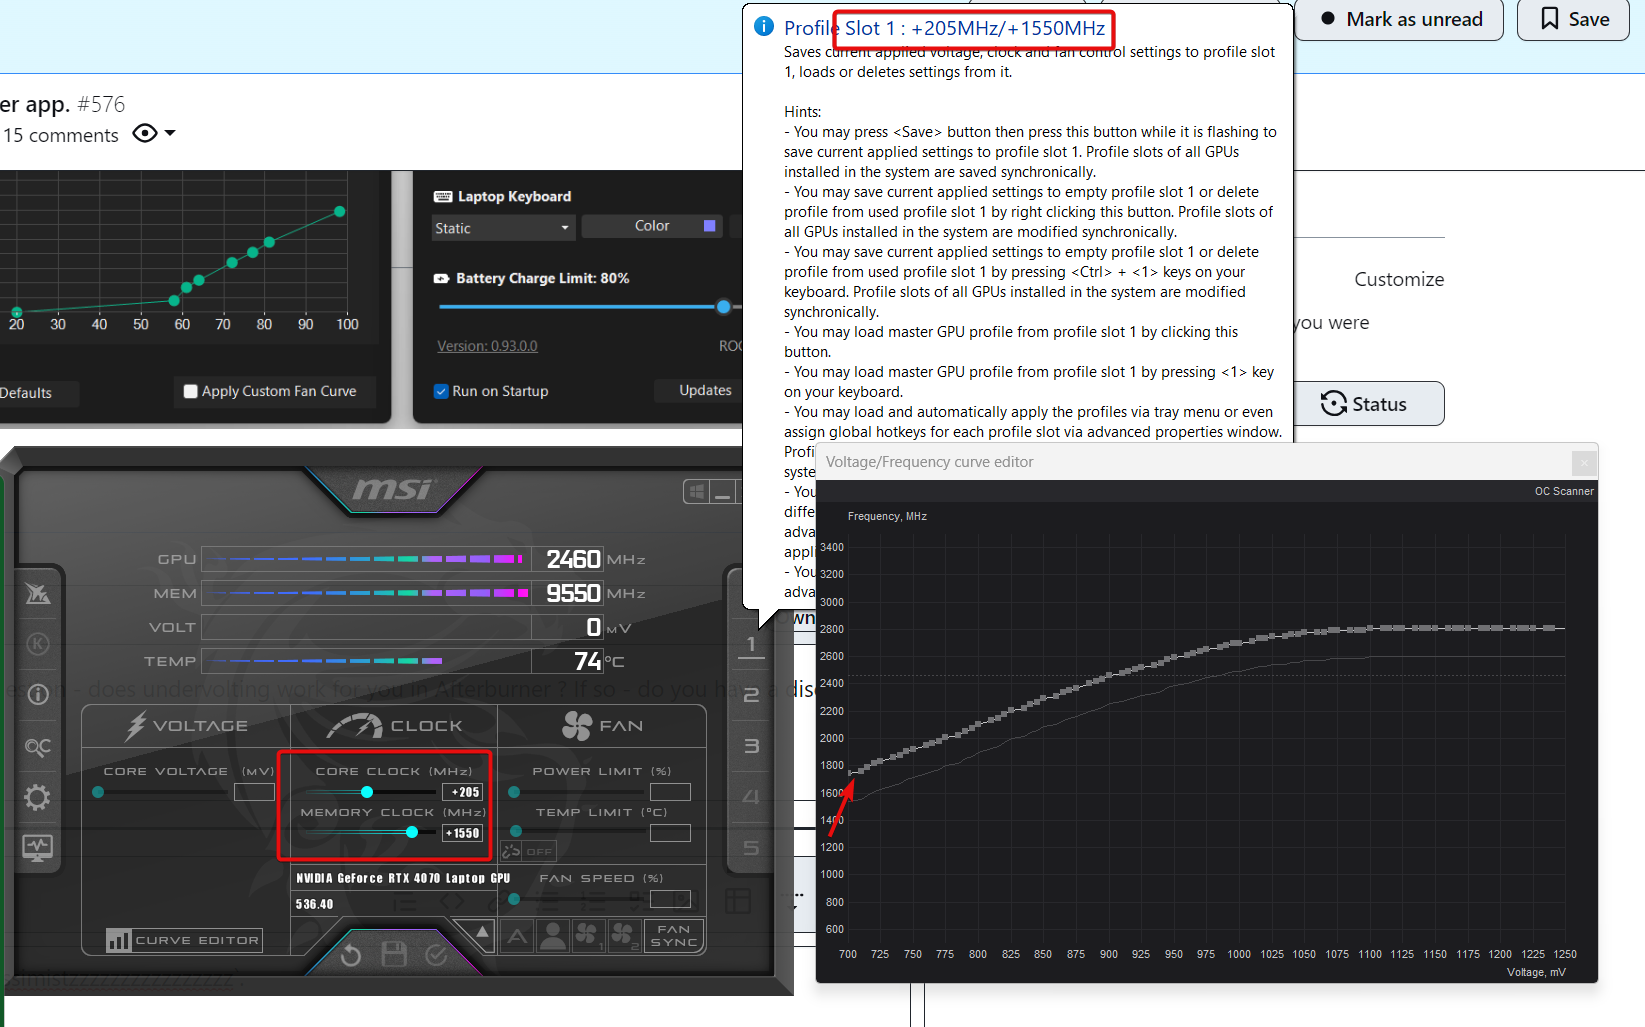Adjust the Battery Charge Limit slider
1645x1027 pixels.
pyautogui.click(x=723, y=307)
